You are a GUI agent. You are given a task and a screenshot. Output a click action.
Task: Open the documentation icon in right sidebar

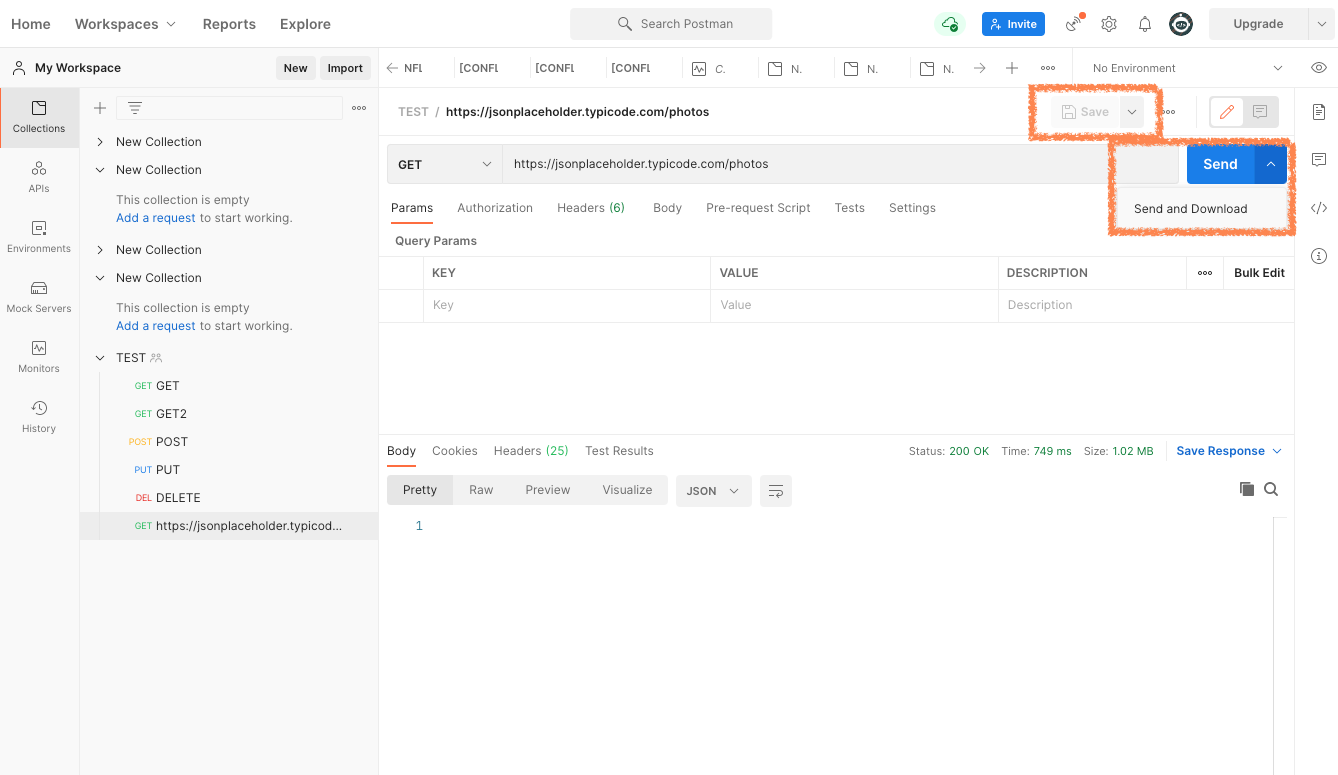1319,111
